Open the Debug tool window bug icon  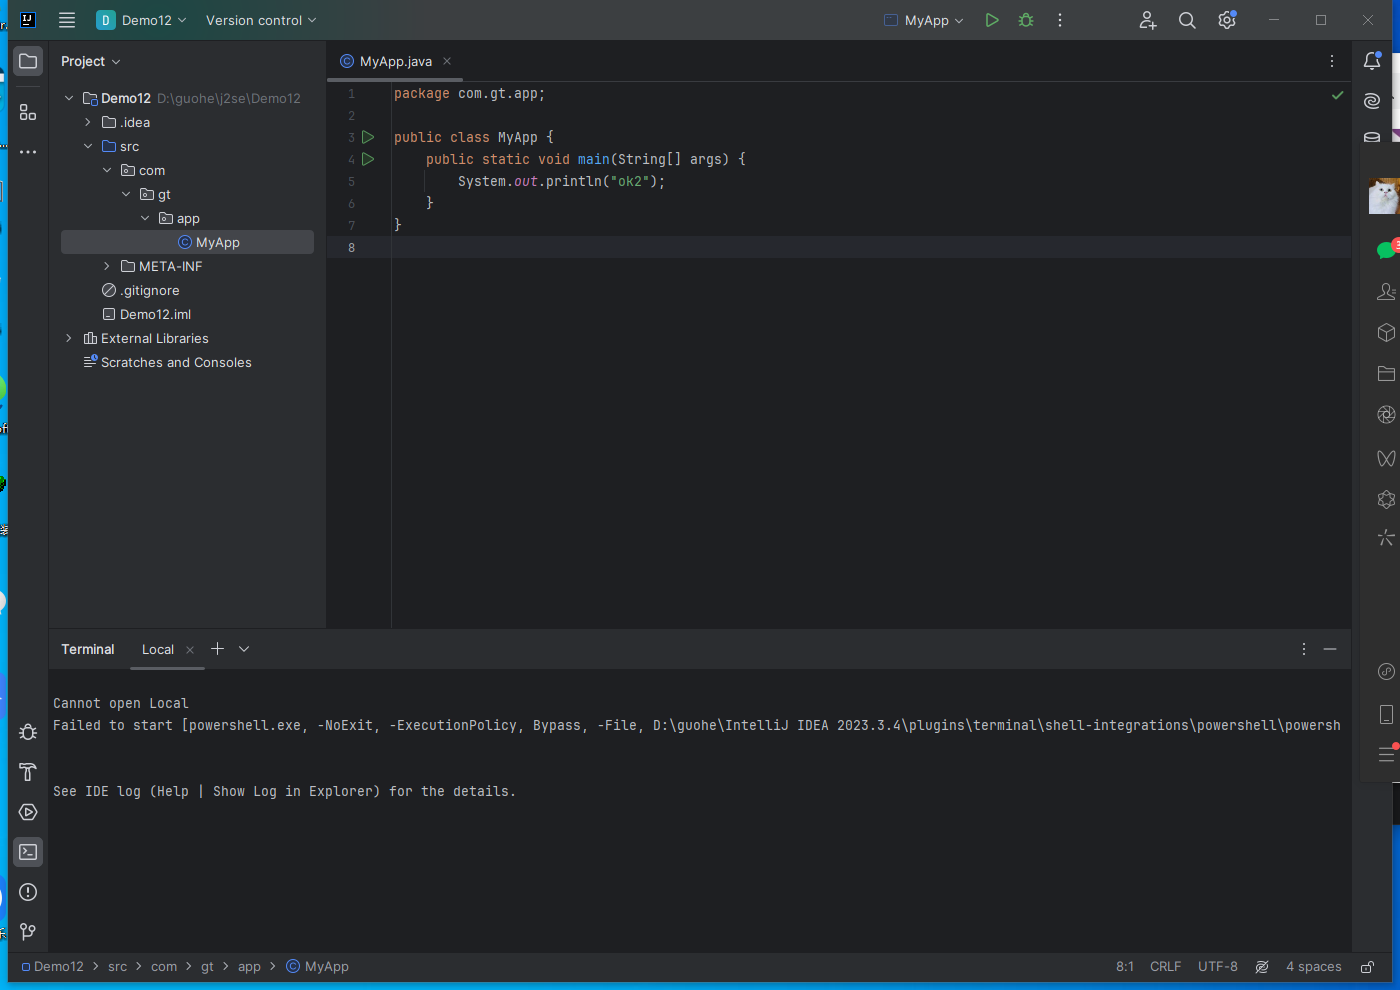27,732
